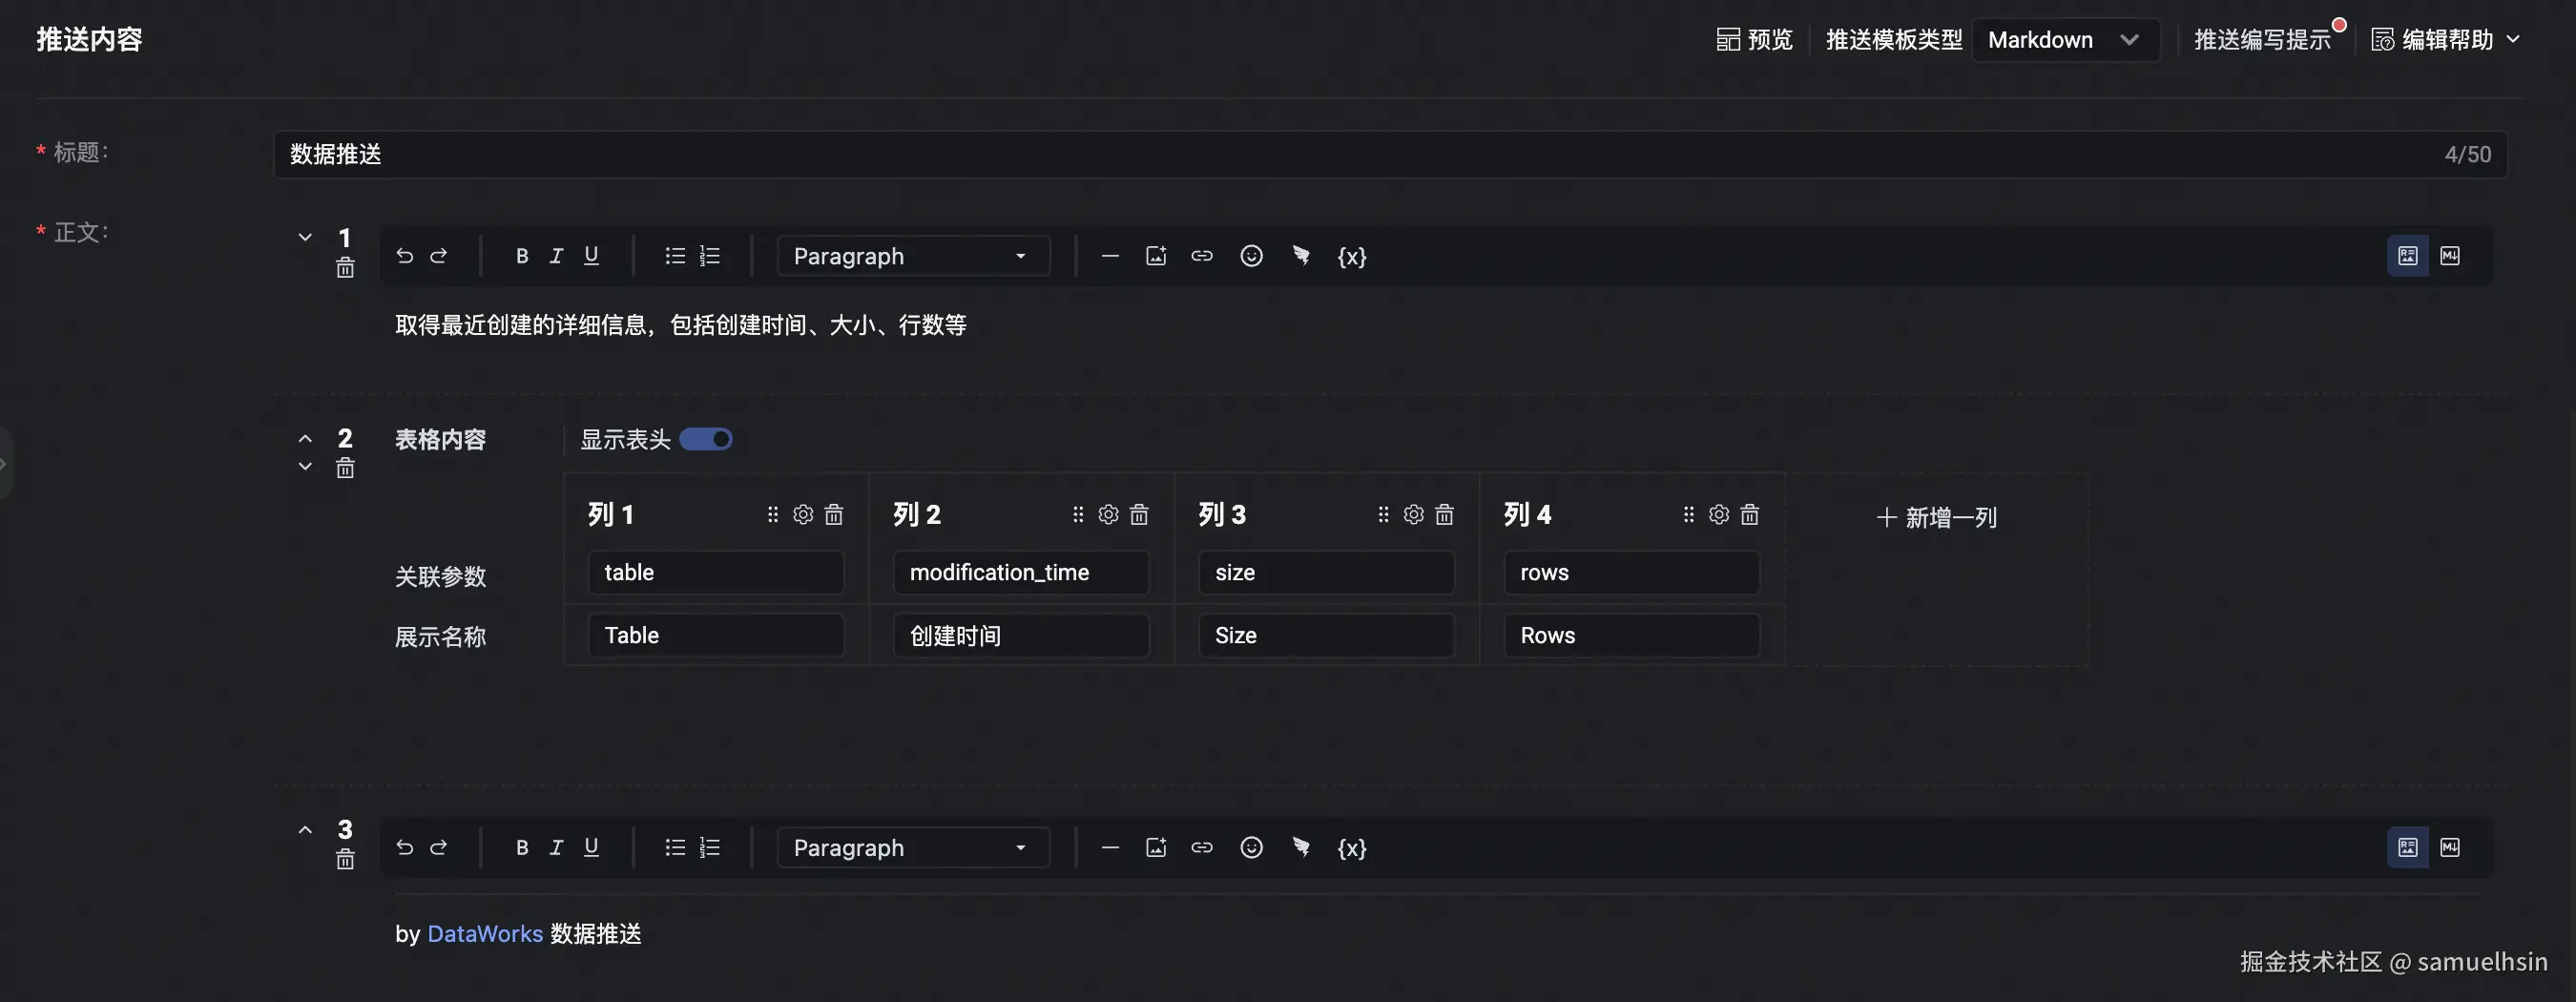This screenshot has height=1002, width=2576.
Task: Delete column 列 4
Action: 1750,514
